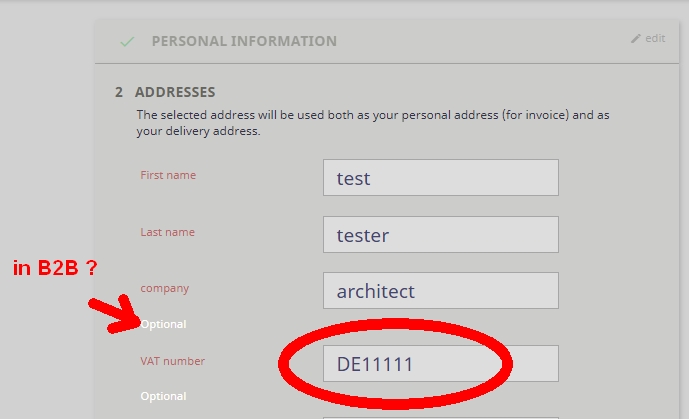Click the address usage description paragraph
This screenshot has height=419, width=689.
[x=372, y=123]
